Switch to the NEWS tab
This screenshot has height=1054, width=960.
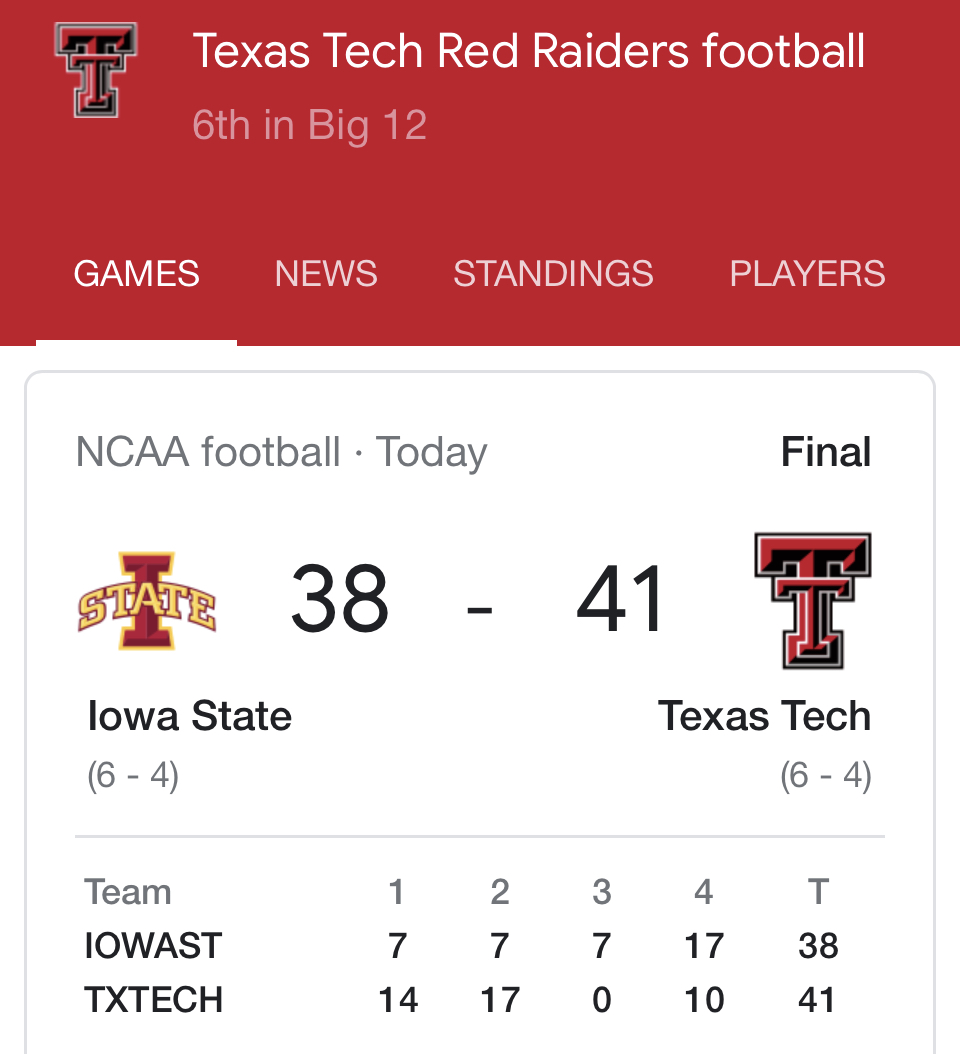point(326,274)
